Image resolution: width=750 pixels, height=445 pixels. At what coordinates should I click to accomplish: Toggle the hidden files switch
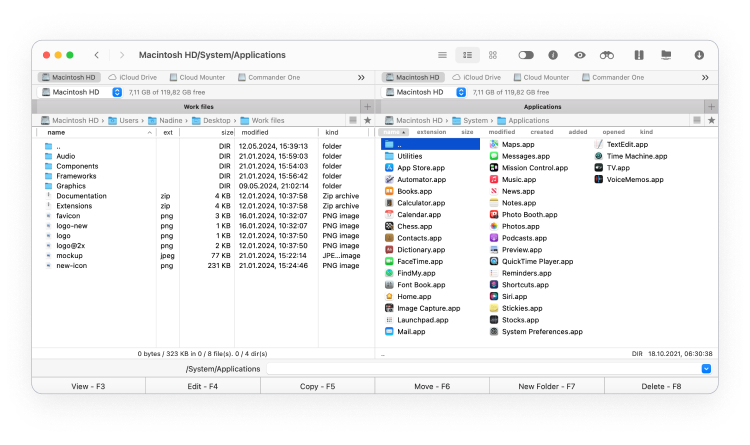[526, 55]
